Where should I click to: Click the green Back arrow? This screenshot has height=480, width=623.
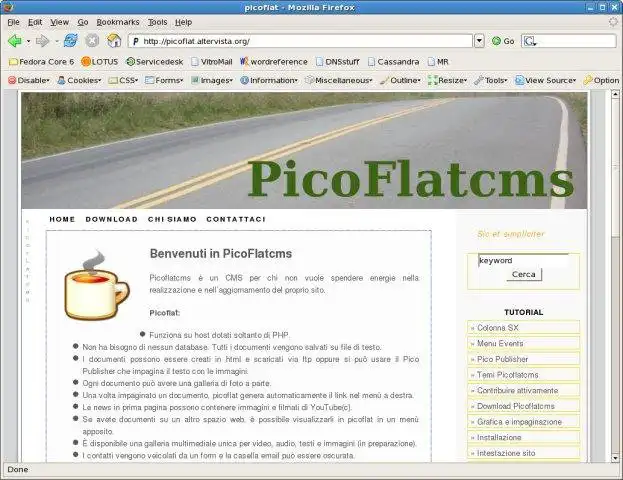click(15, 41)
